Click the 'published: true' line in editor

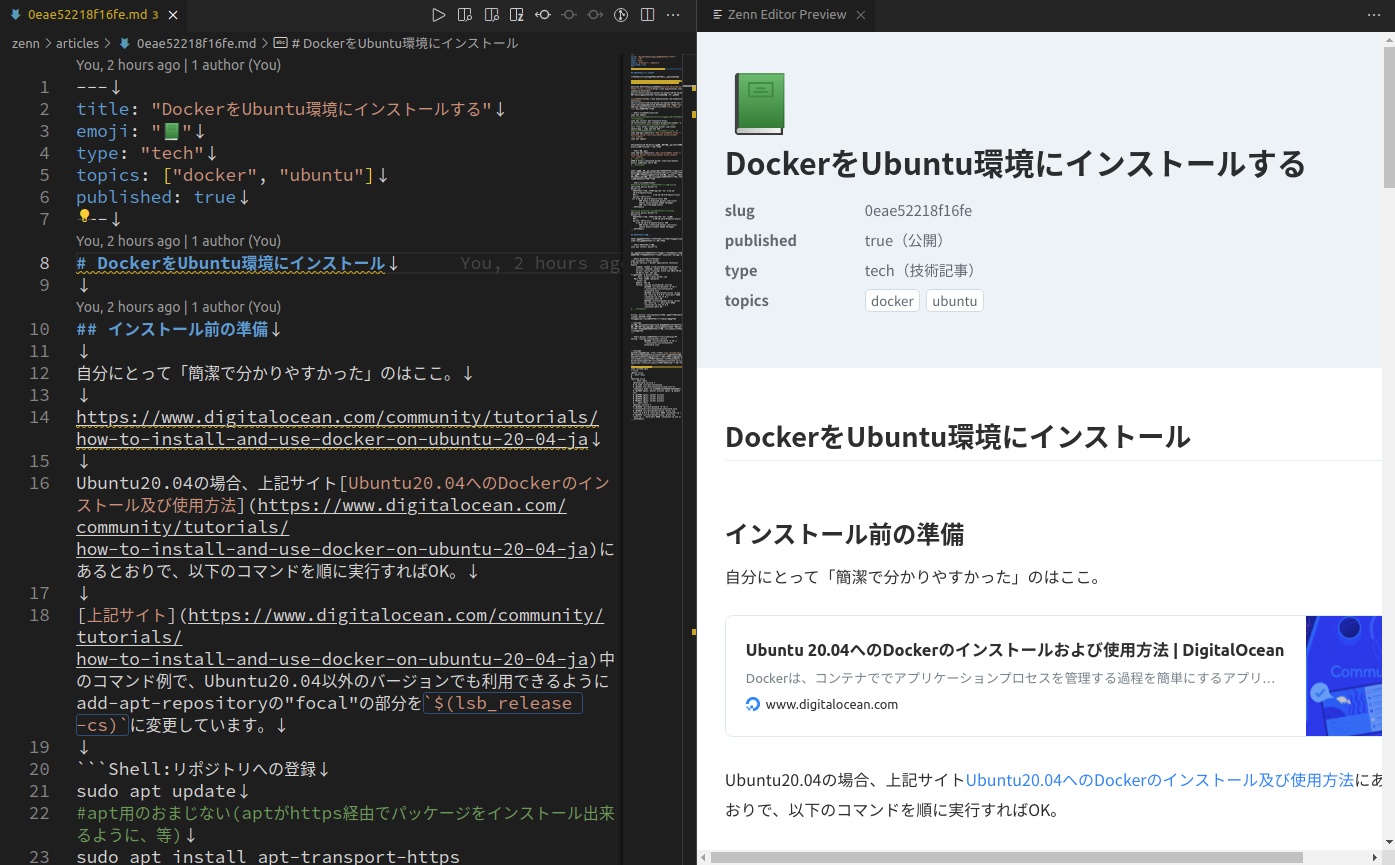[163, 197]
